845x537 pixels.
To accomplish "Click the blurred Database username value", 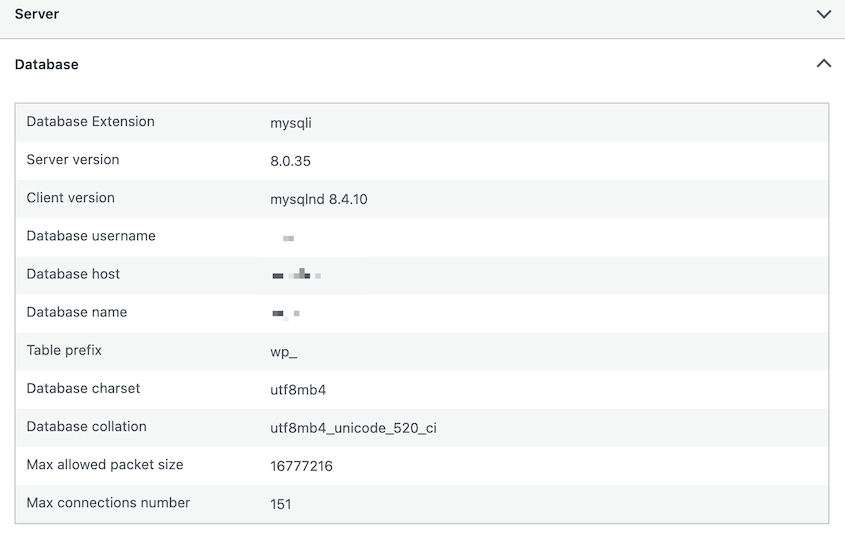I will coord(288,238).
